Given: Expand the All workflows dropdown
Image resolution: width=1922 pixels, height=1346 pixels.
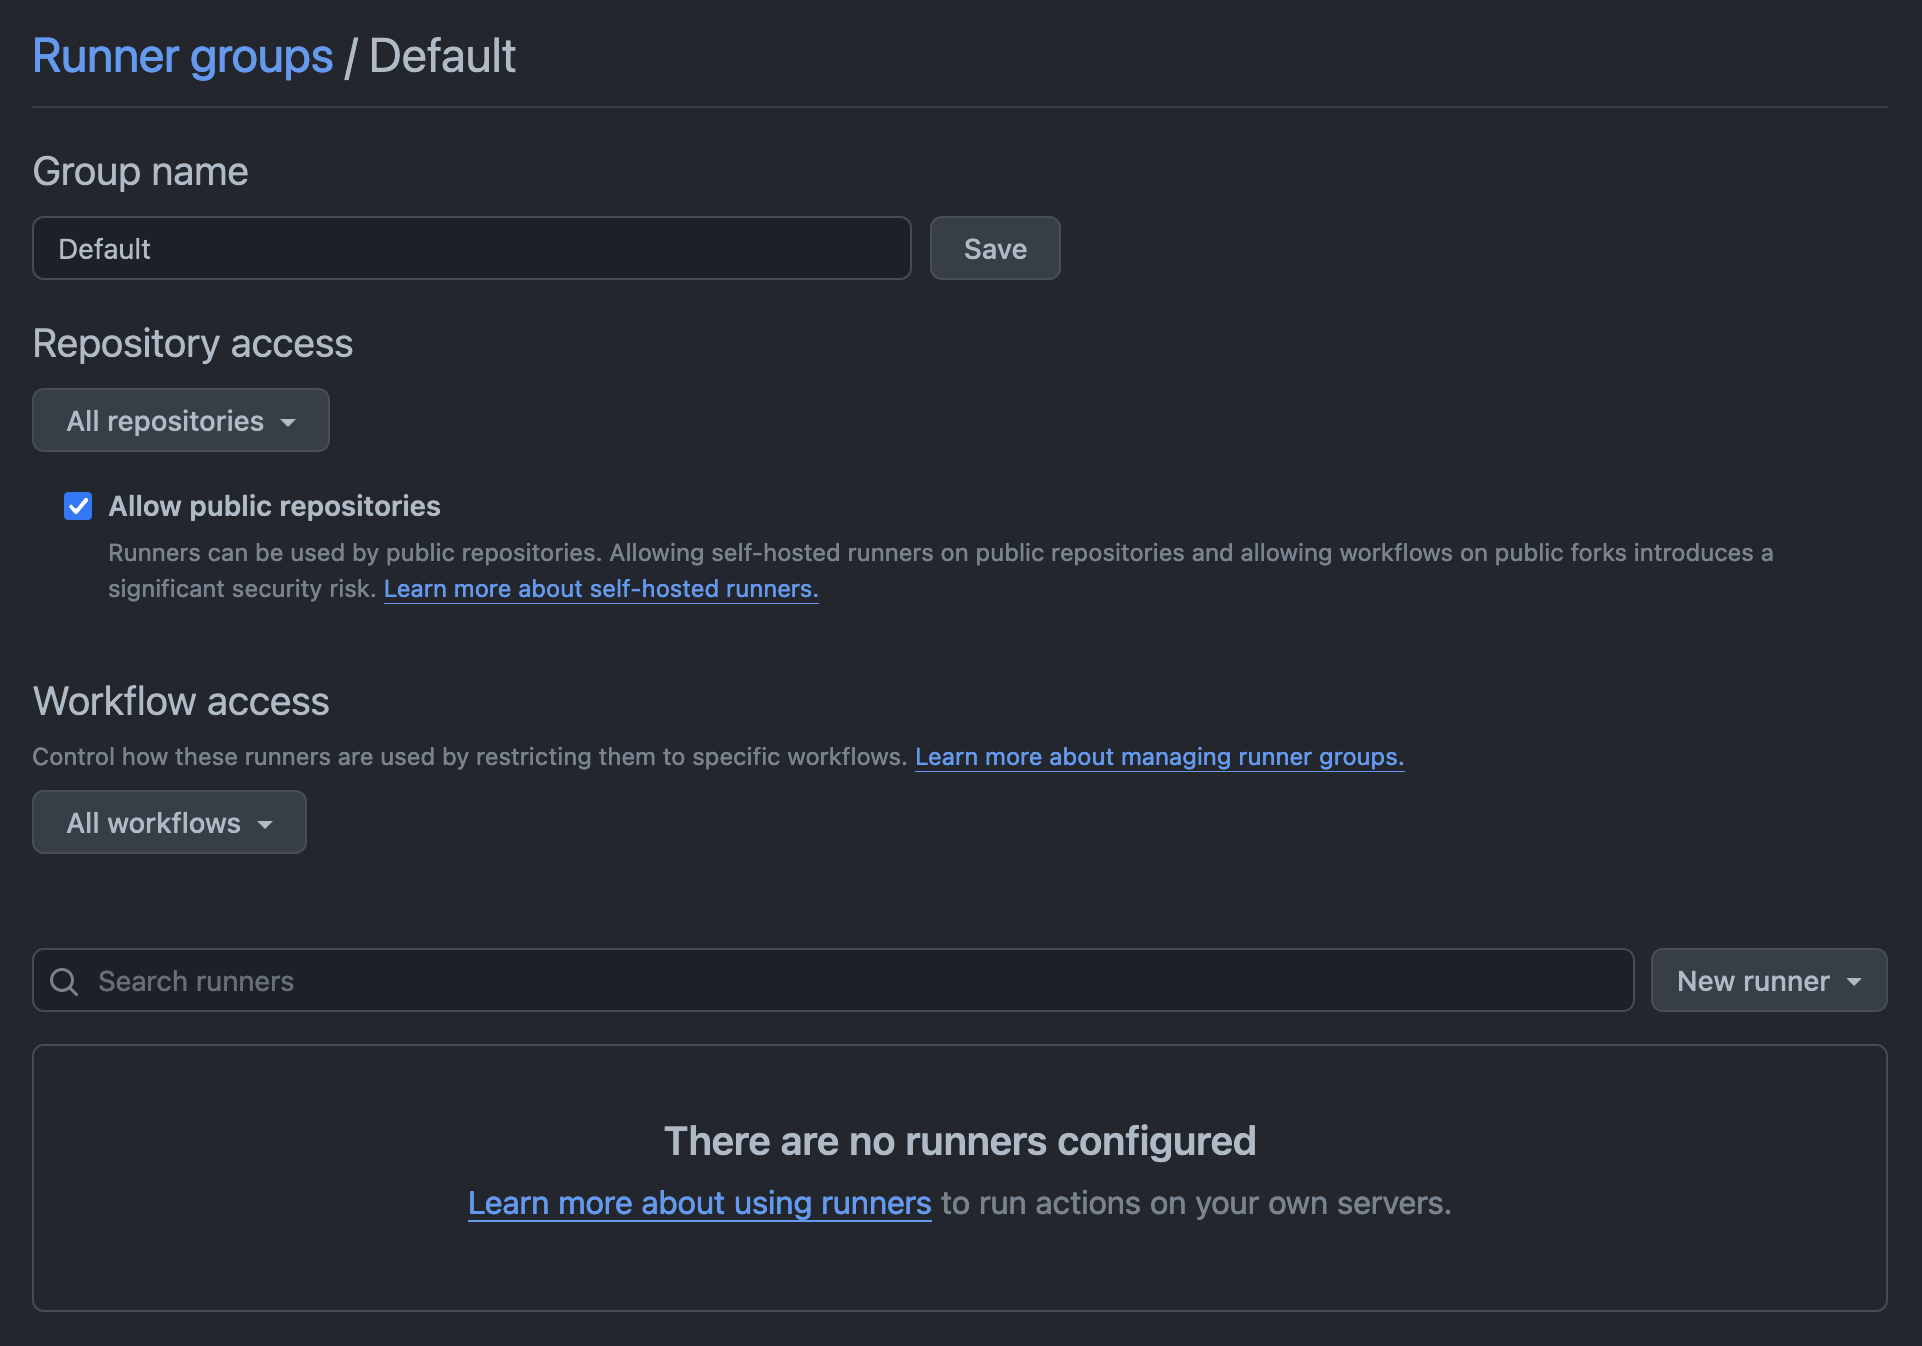Looking at the screenshot, I should coord(168,822).
